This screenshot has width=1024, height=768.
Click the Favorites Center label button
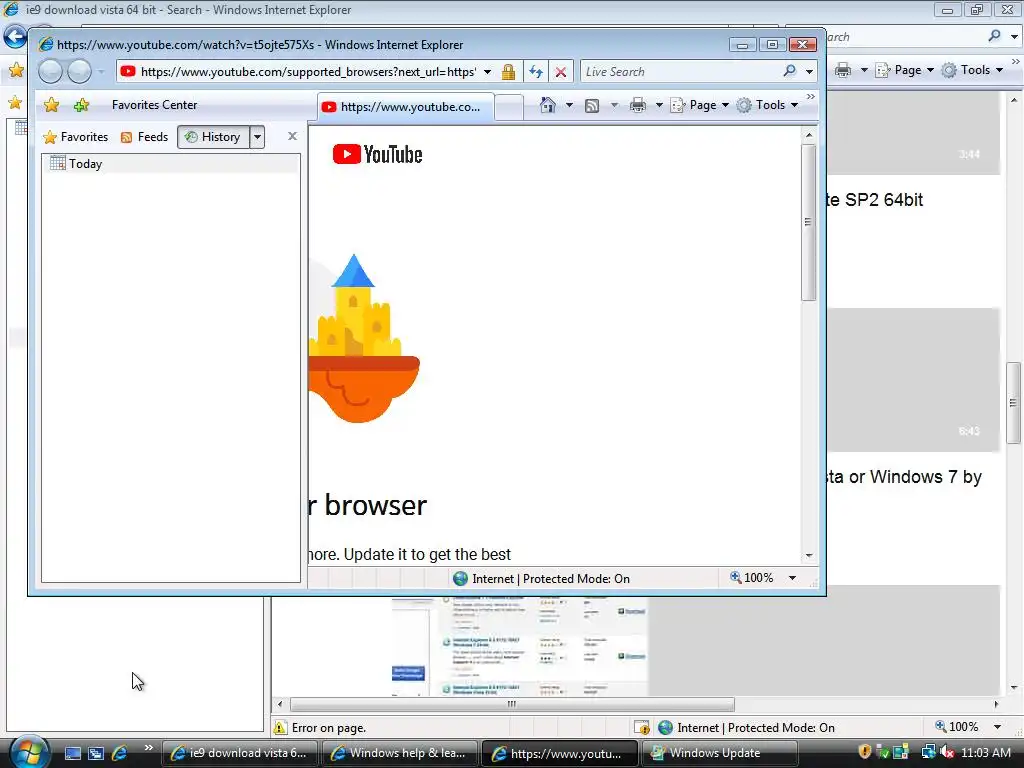154,104
